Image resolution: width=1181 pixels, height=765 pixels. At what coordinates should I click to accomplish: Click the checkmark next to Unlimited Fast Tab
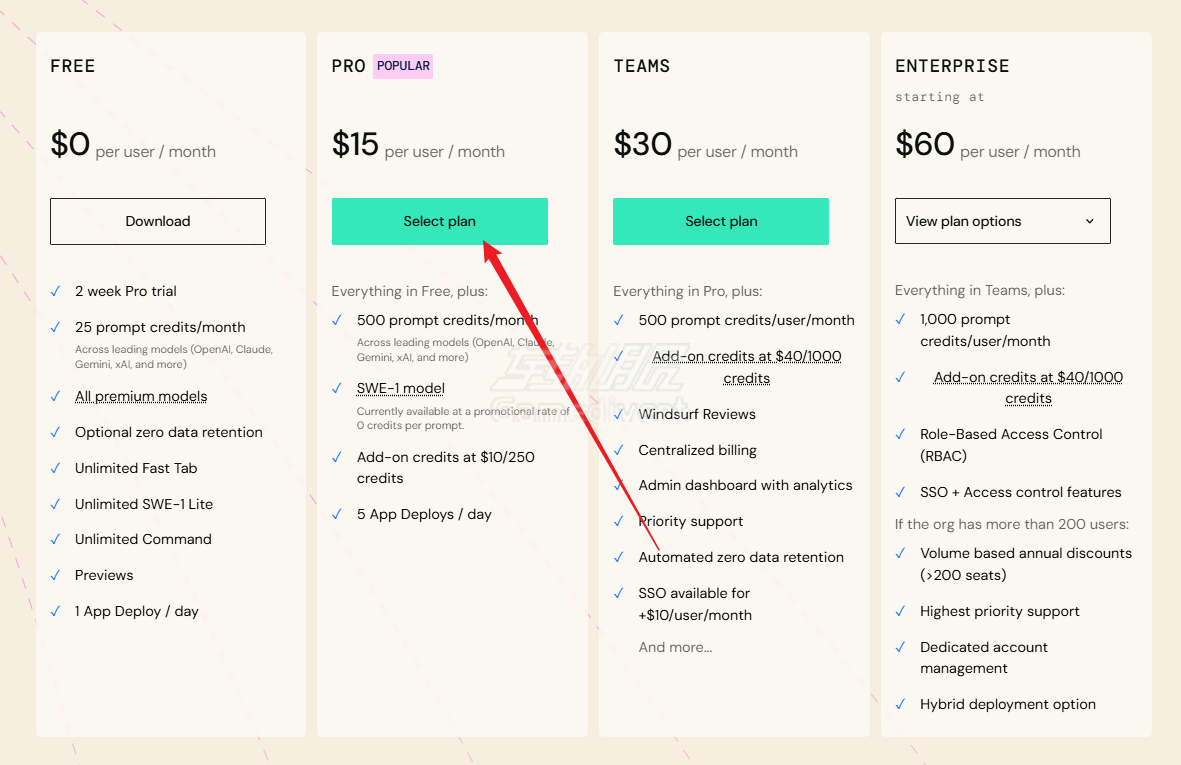[55, 468]
